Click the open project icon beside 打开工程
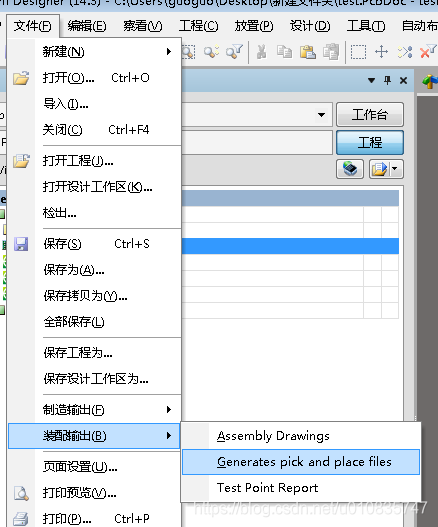 21,161
